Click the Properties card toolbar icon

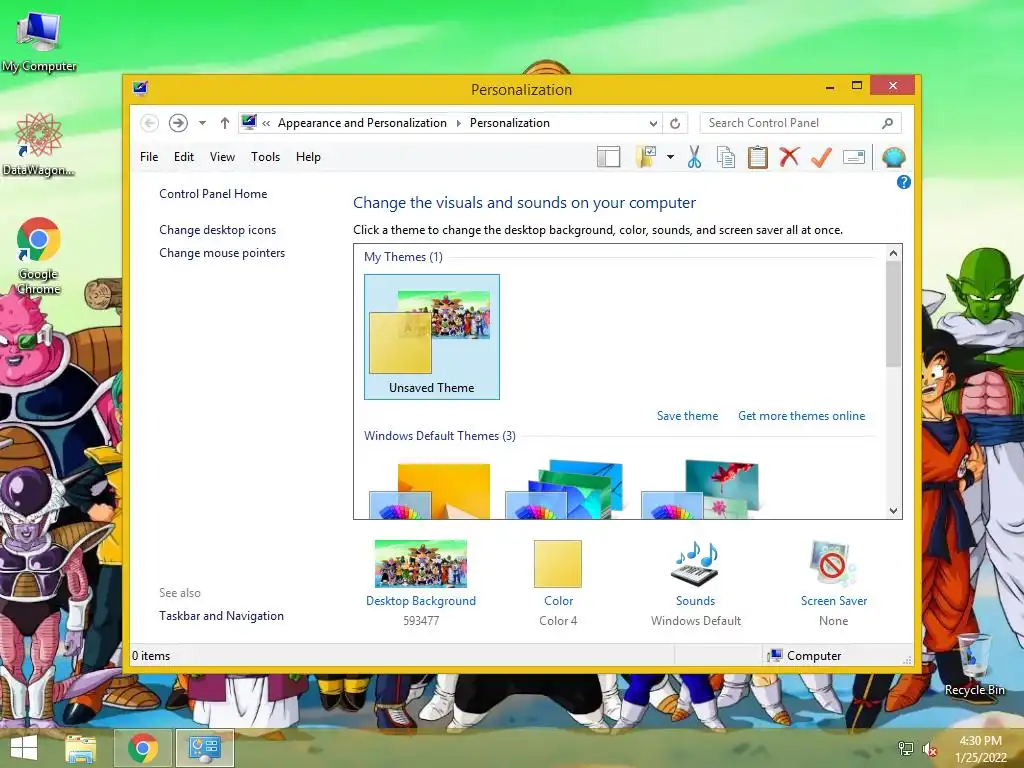click(x=854, y=157)
